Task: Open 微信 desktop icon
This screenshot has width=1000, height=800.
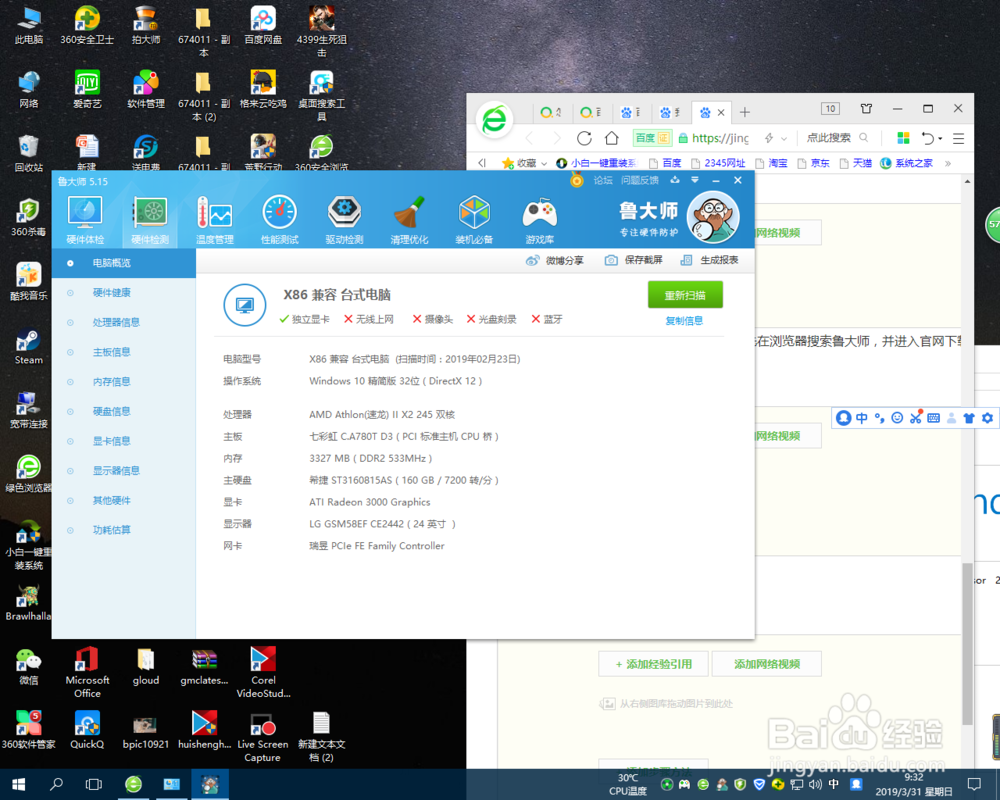Action: (x=28, y=667)
